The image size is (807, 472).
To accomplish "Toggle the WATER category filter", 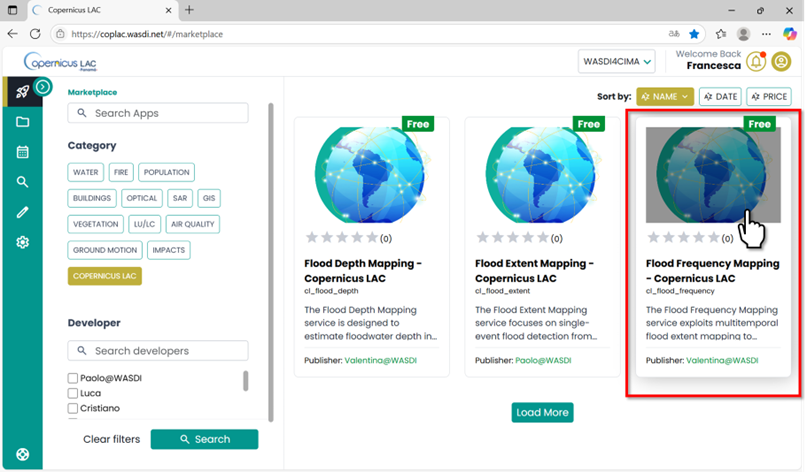I will pos(85,172).
